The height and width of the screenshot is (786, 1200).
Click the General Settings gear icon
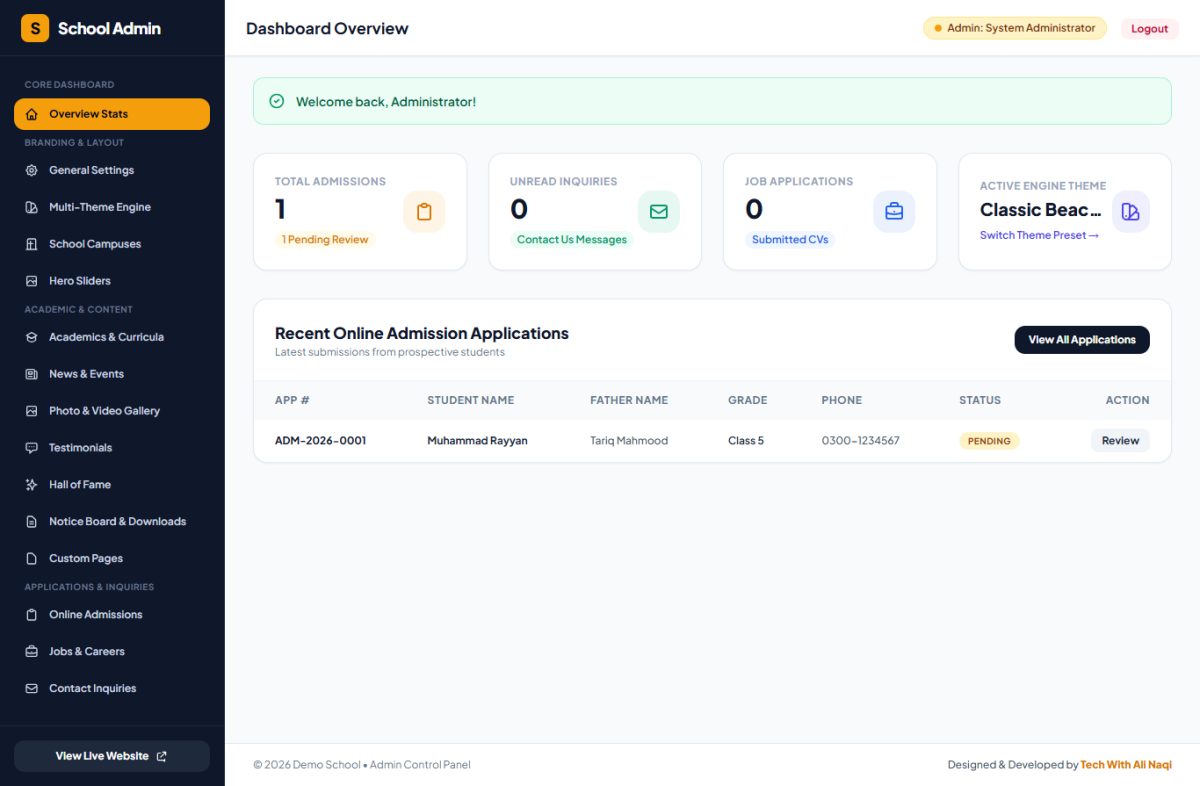click(31, 170)
